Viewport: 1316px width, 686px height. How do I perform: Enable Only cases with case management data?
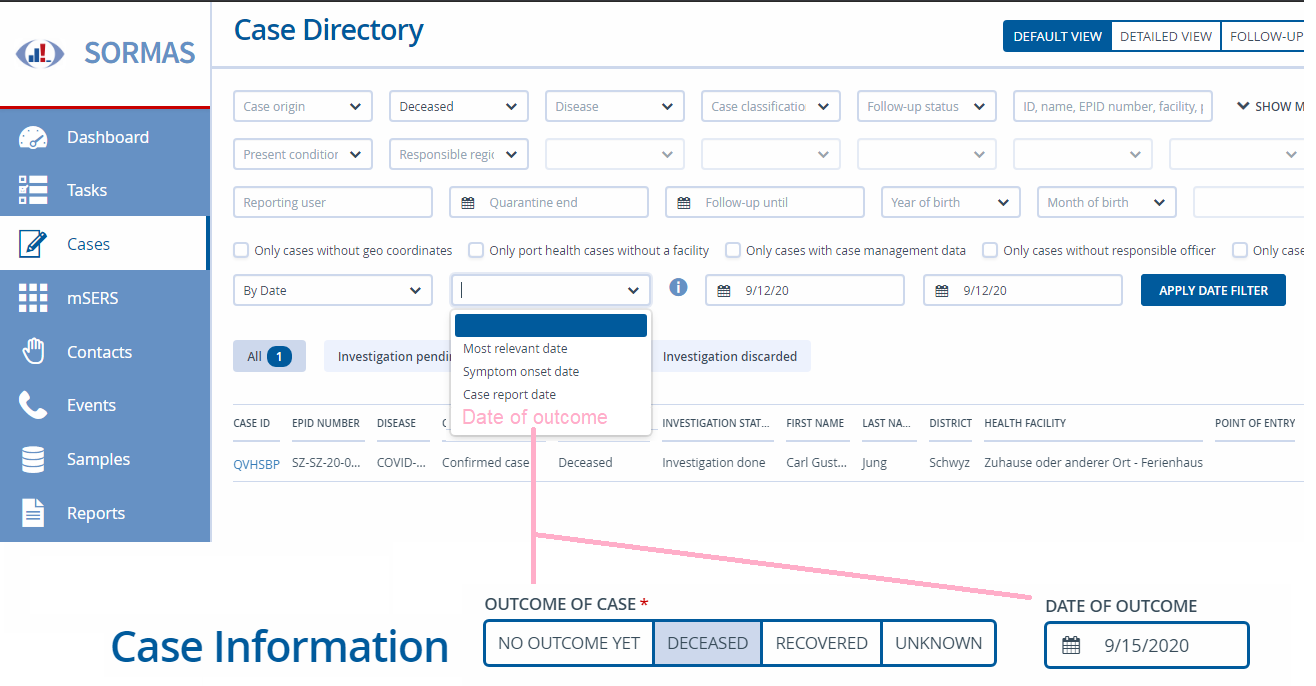click(733, 250)
